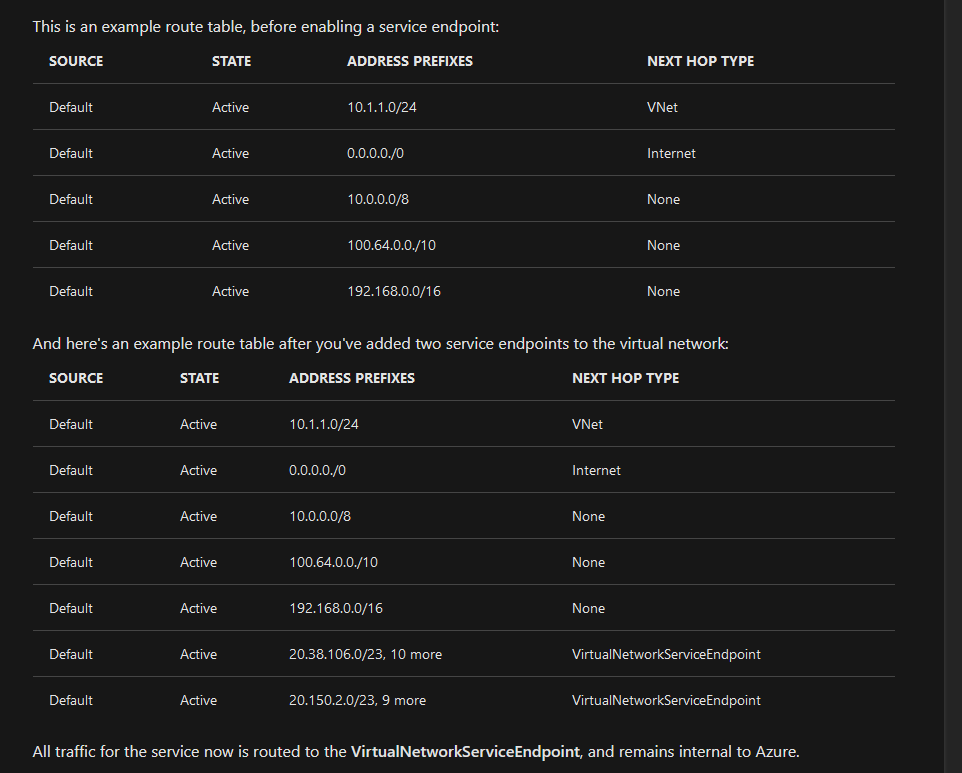Click STATE header in the after-endpoints table
Image resolution: width=962 pixels, height=773 pixels.
point(199,378)
